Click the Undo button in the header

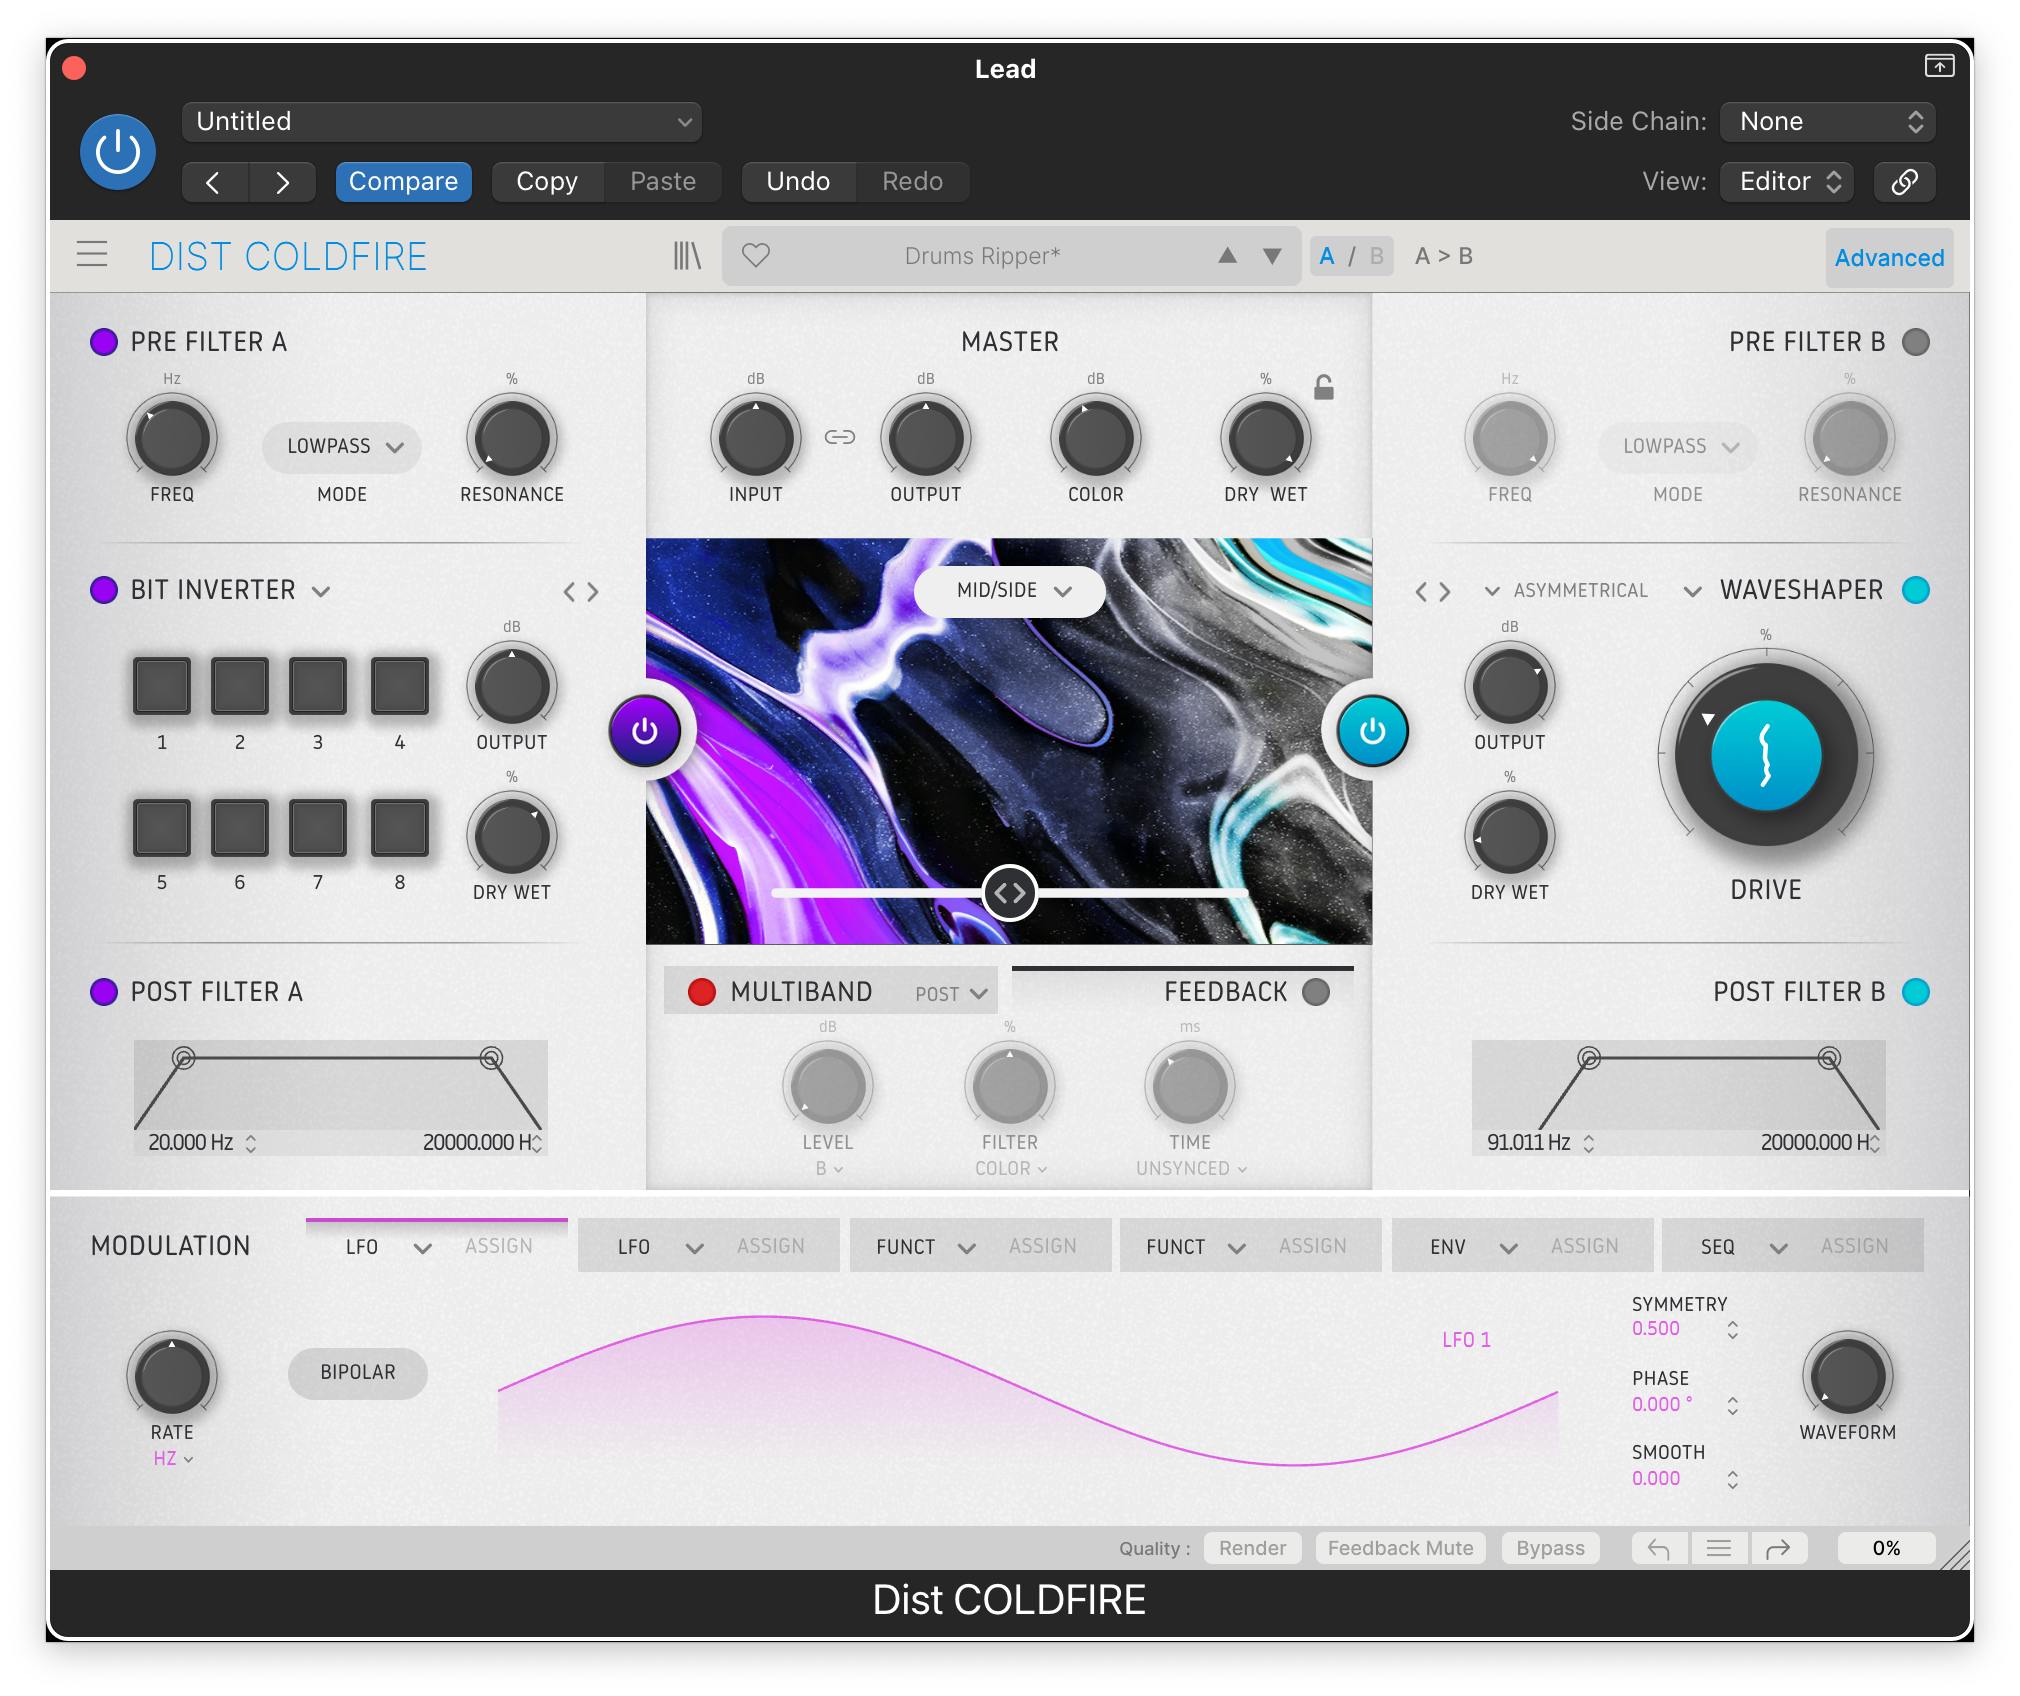click(798, 182)
